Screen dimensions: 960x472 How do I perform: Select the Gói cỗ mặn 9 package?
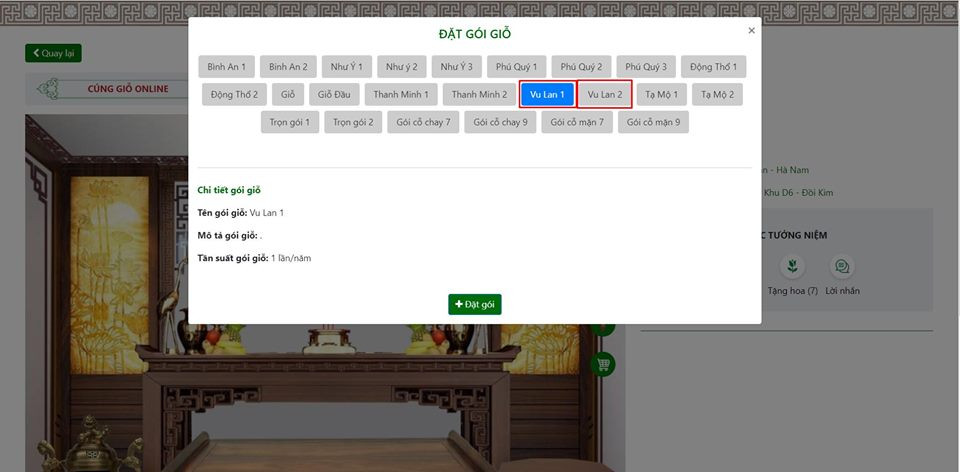(x=653, y=122)
